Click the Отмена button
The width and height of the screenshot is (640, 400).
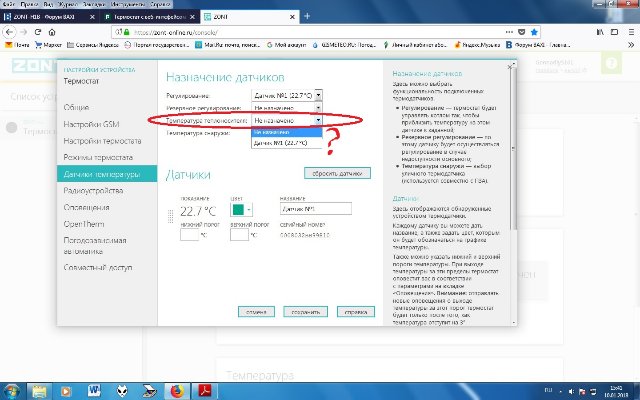pyautogui.click(x=257, y=311)
